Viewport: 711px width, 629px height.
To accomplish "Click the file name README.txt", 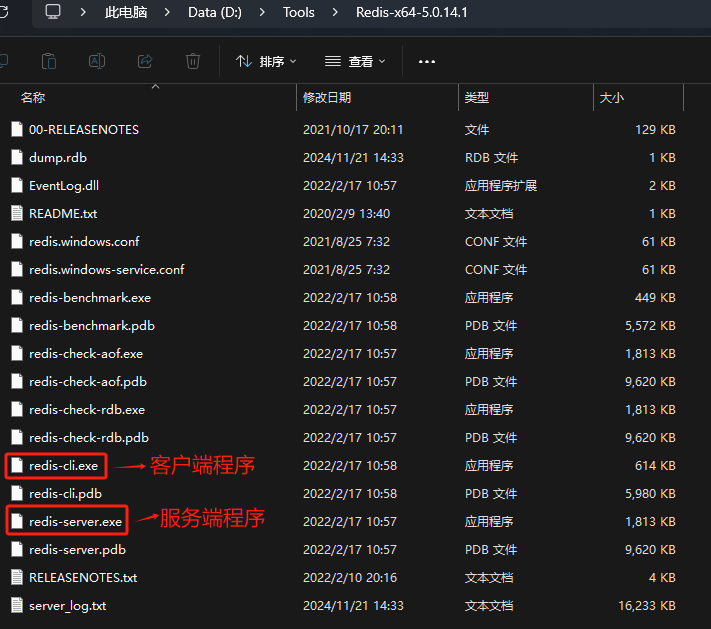I will pyautogui.click(x=63, y=214).
